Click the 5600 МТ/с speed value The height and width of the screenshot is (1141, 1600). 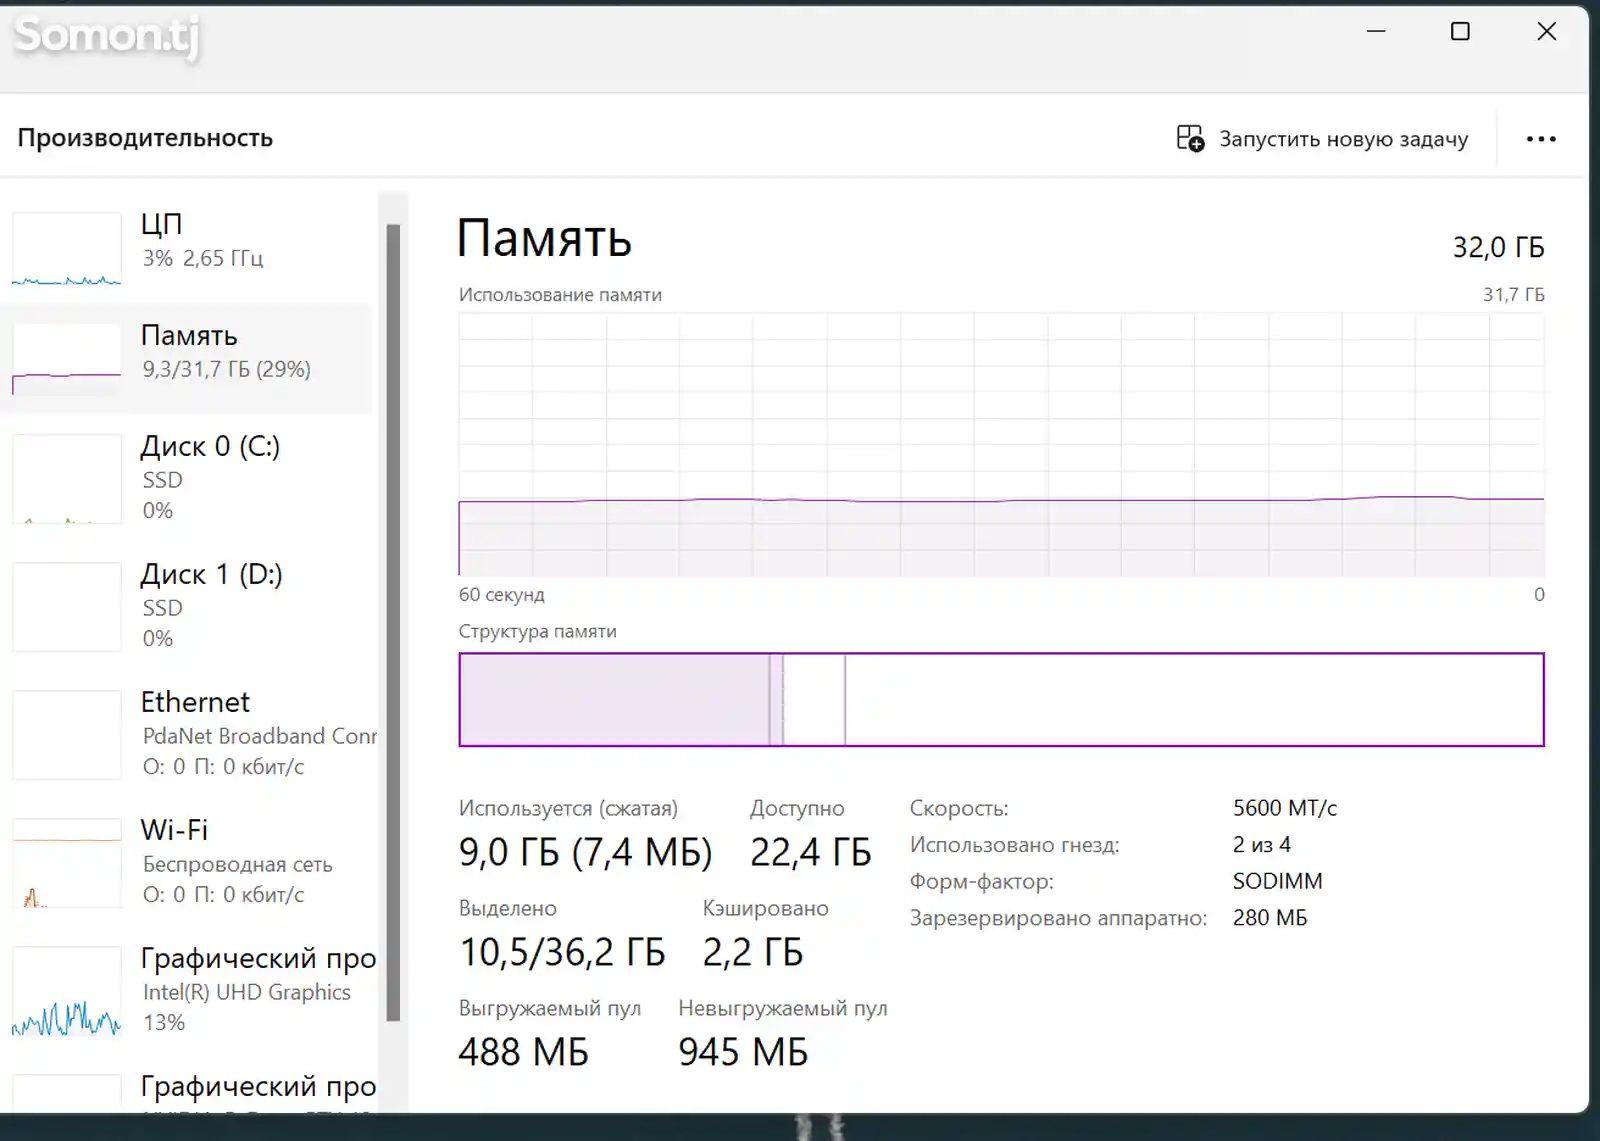pos(1284,808)
